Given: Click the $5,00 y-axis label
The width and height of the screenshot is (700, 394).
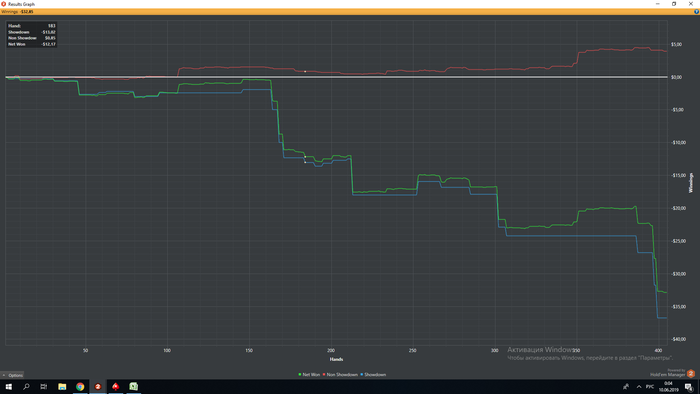Looking at the screenshot, I should point(676,45).
